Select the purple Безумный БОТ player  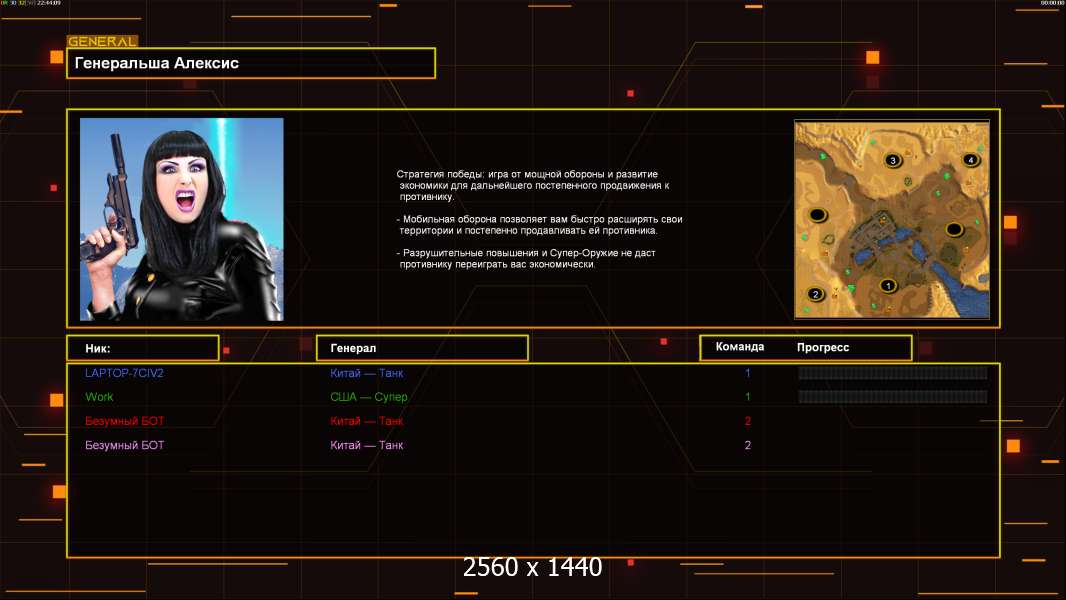(124, 445)
